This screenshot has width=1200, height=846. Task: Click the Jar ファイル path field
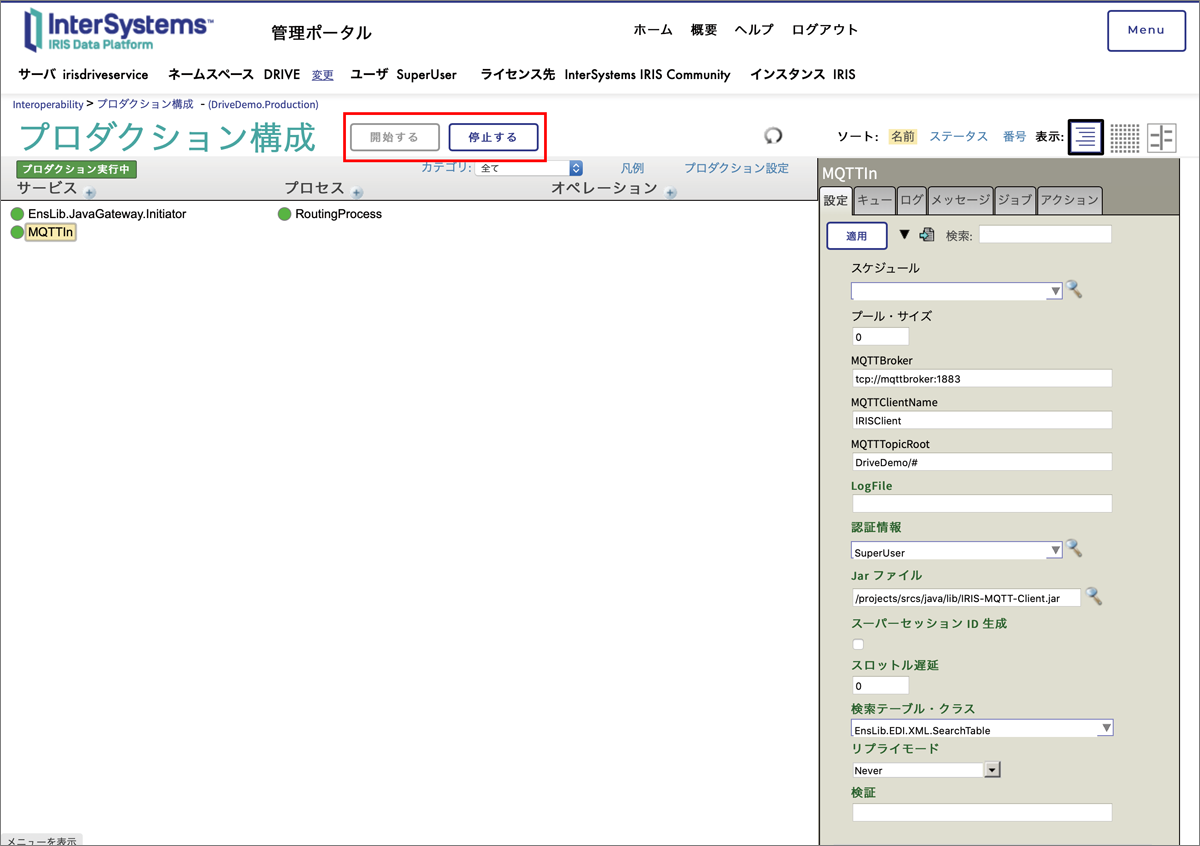point(966,598)
